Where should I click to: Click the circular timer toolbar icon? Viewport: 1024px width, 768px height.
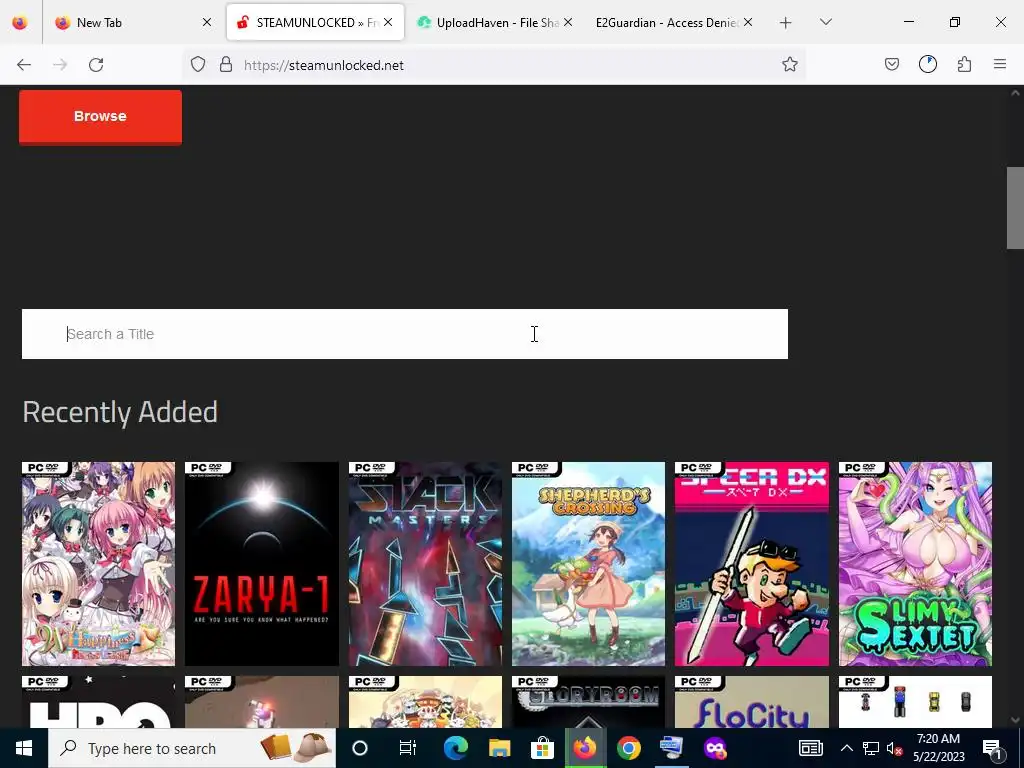[927, 64]
